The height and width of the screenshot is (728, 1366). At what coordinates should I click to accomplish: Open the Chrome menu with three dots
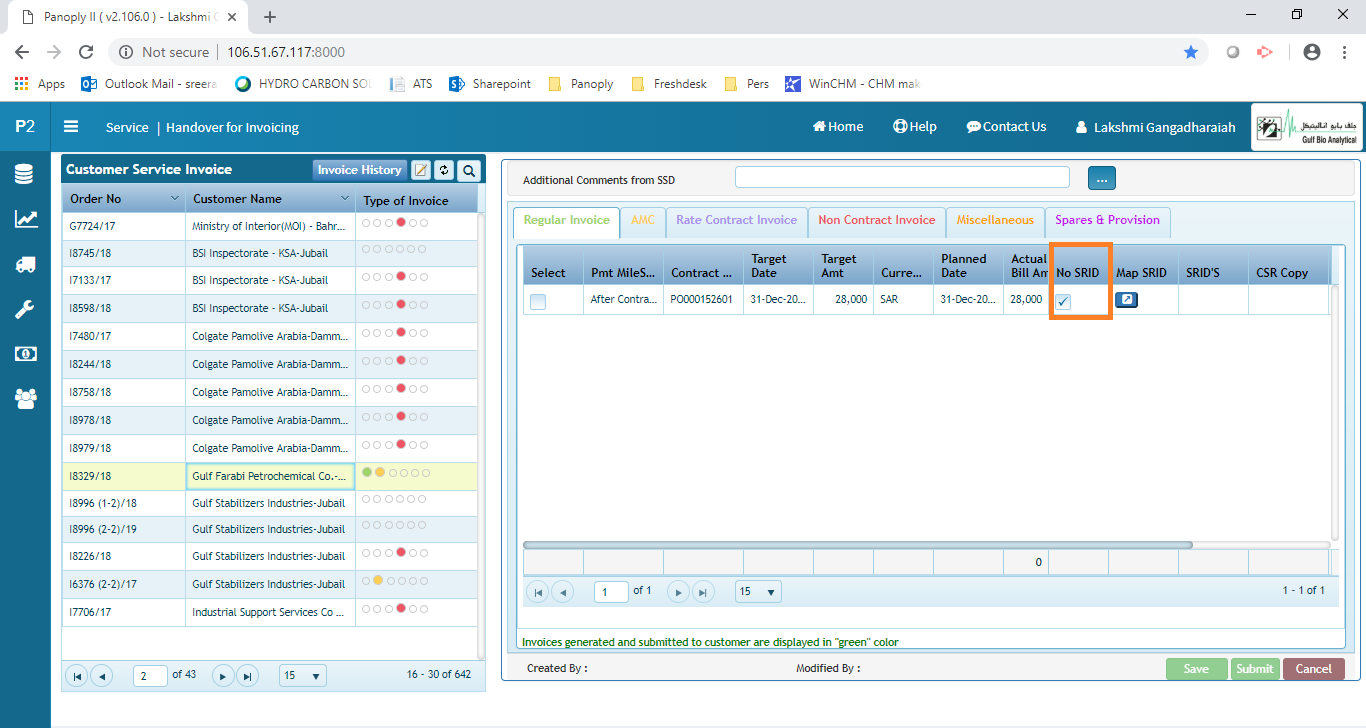(1343, 52)
